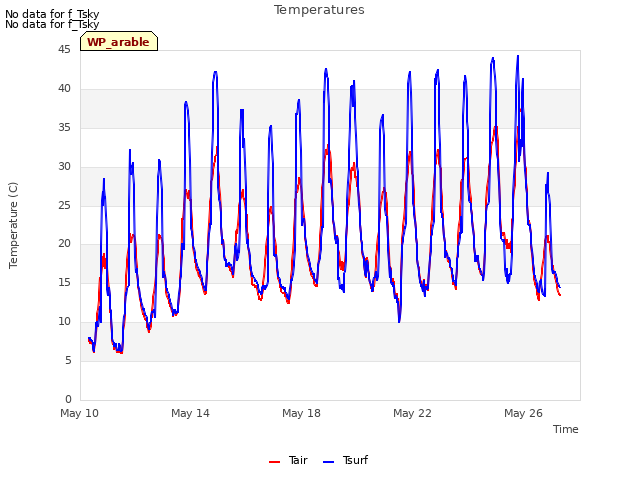Viewport: 640px width, 480px height.
Task: Select the WP_arable annotation label
Action: tap(118, 42)
